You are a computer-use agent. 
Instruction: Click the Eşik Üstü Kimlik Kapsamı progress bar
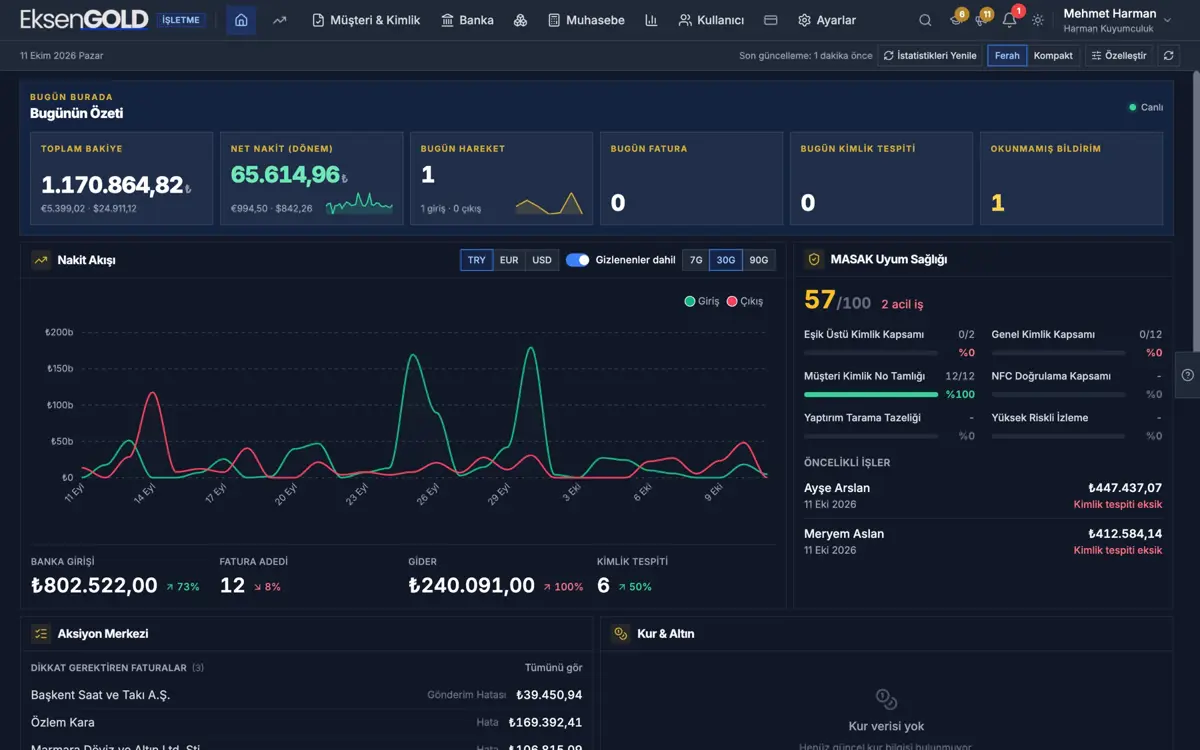pos(871,353)
